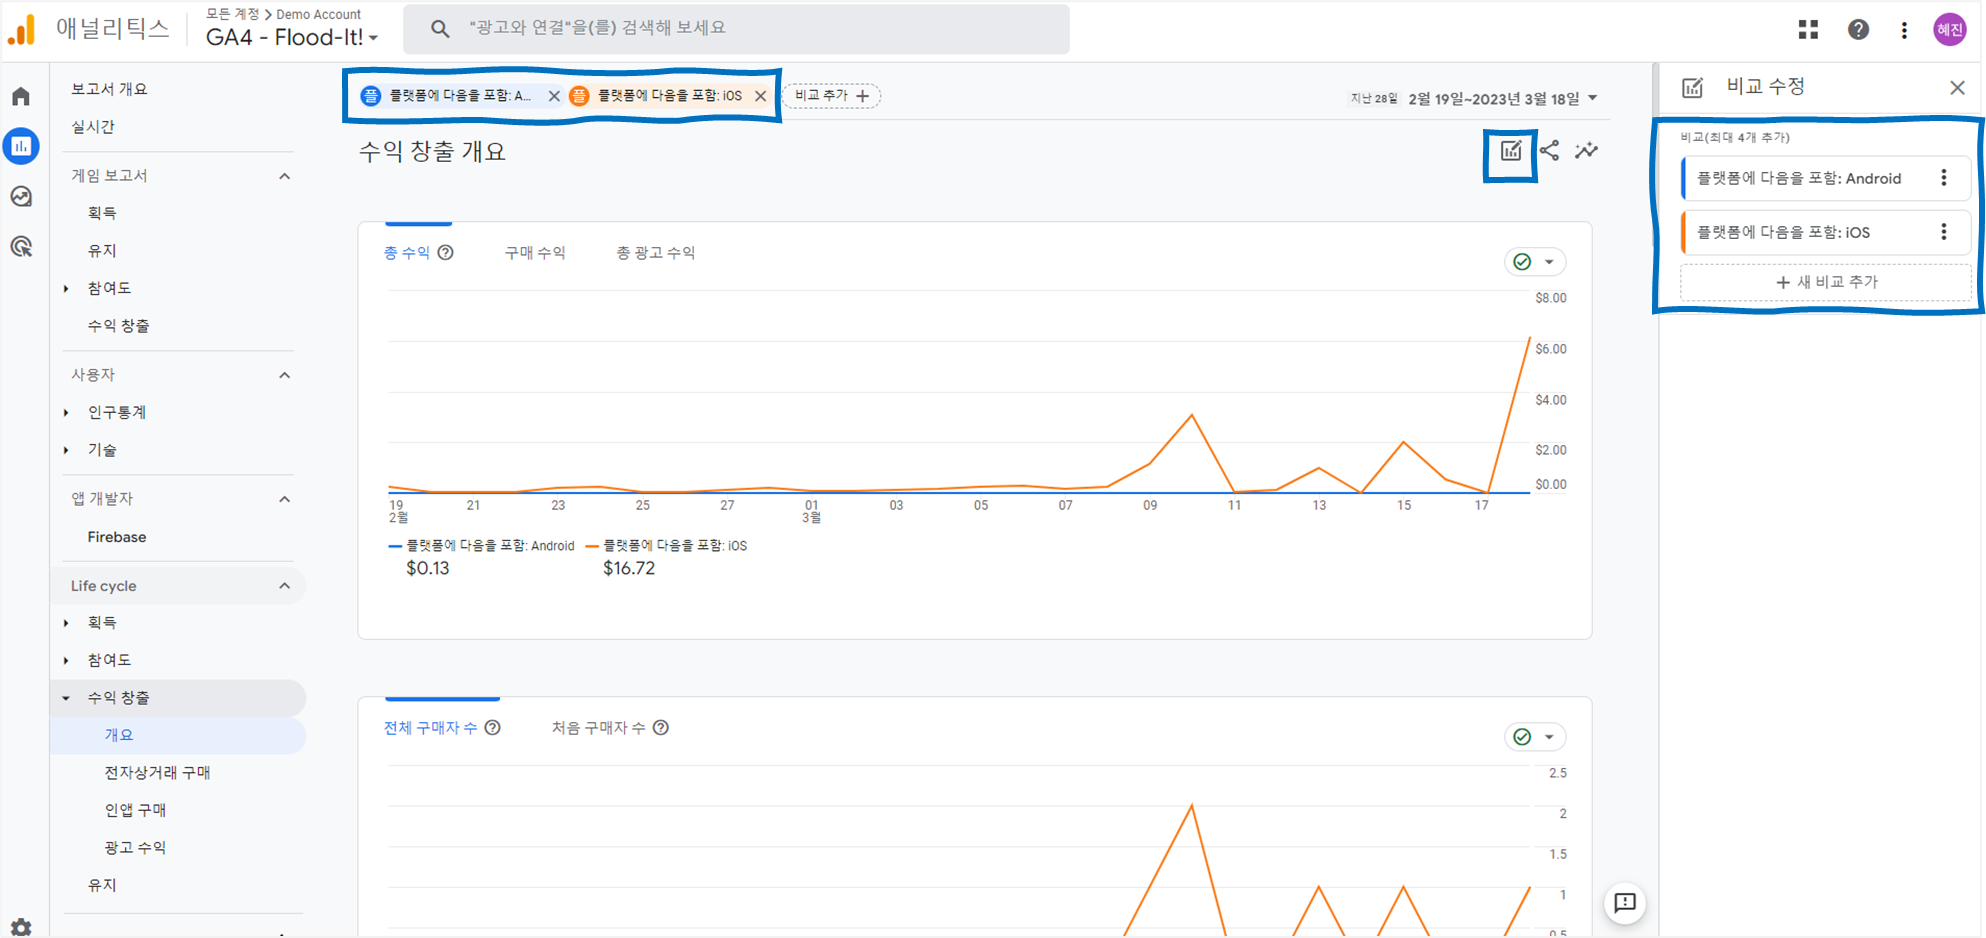Click the 모든 계정 breadcrumb link
The height and width of the screenshot is (938, 1986).
(x=232, y=14)
